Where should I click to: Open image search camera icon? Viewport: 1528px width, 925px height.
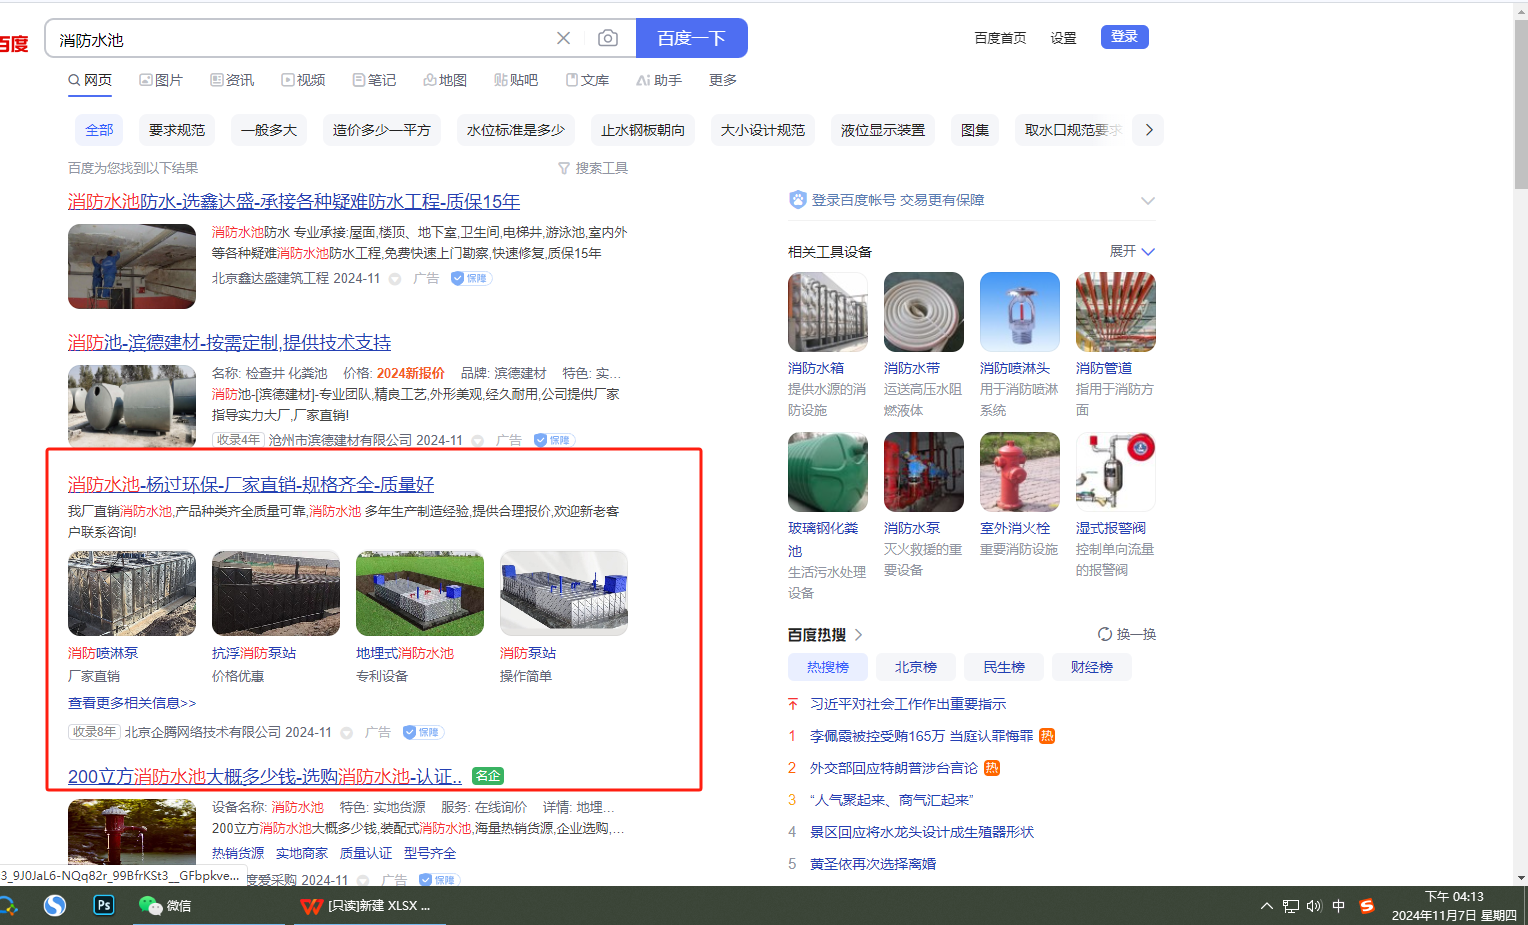608,38
